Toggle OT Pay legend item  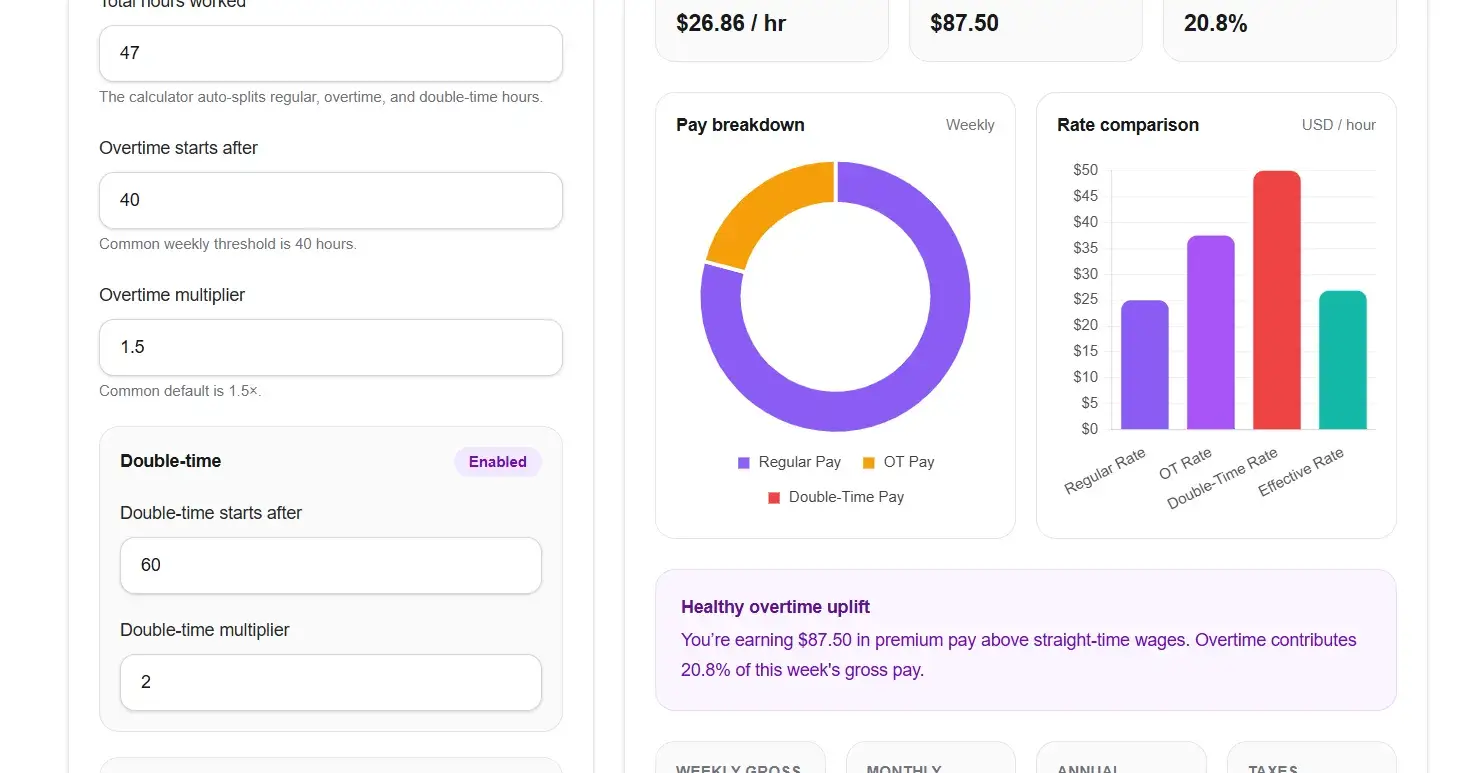point(898,462)
